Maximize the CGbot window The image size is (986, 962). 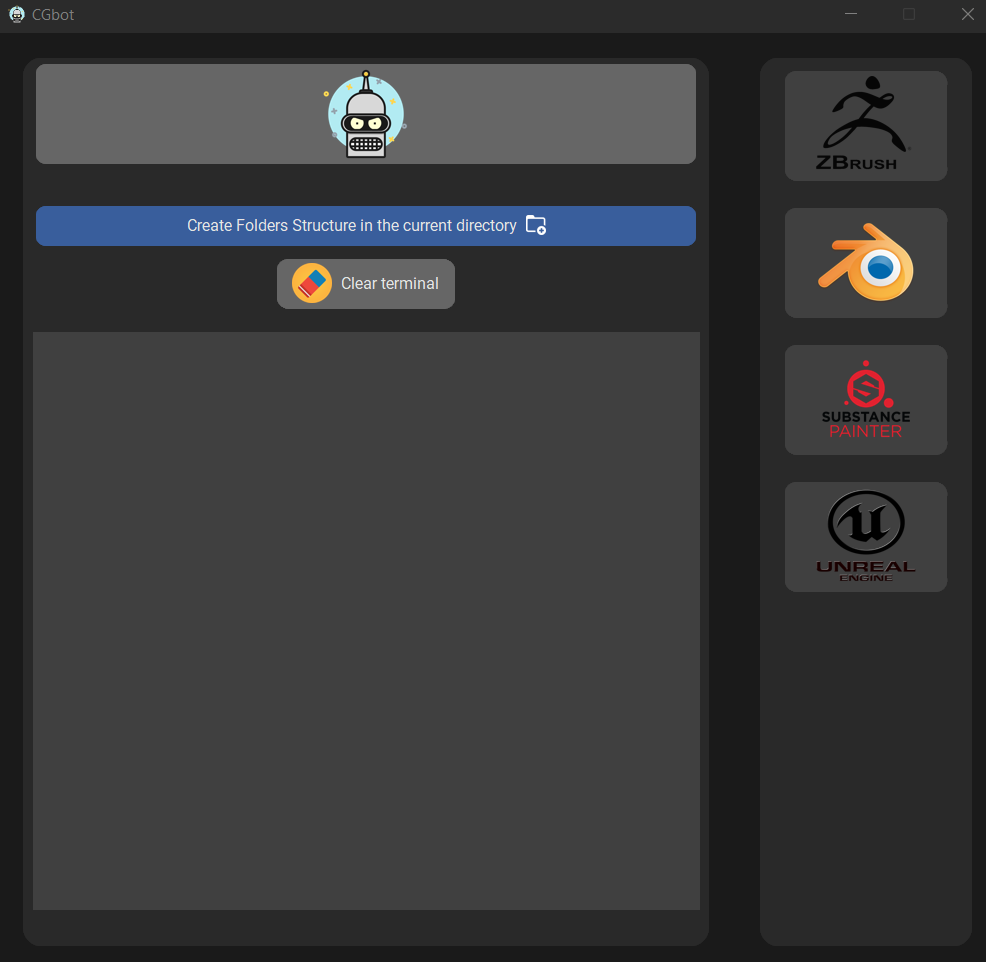pyautogui.click(x=909, y=14)
